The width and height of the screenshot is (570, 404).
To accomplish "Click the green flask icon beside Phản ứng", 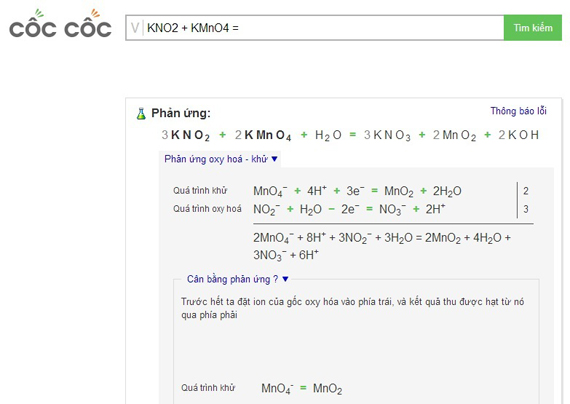I will (x=141, y=114).
